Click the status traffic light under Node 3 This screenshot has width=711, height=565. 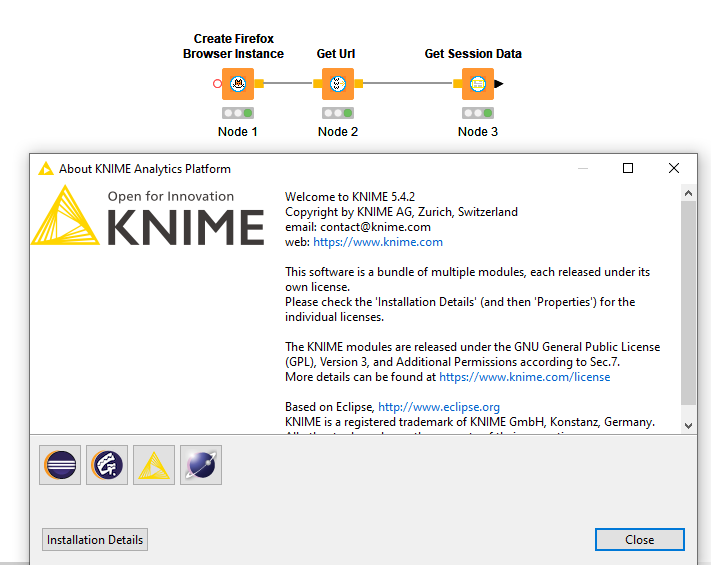(x=478, y=113)
